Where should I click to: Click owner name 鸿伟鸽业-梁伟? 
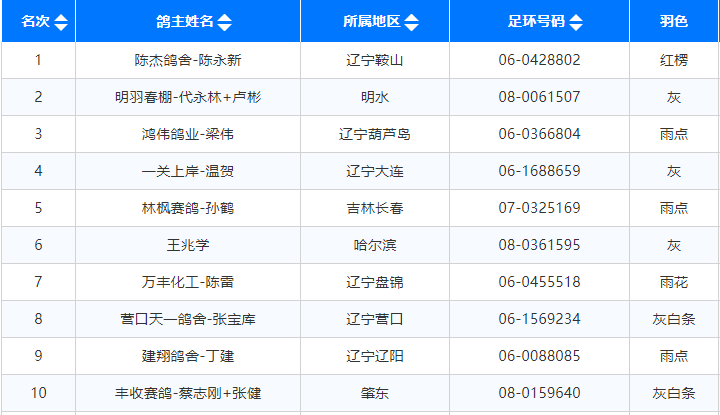(188, 134)
